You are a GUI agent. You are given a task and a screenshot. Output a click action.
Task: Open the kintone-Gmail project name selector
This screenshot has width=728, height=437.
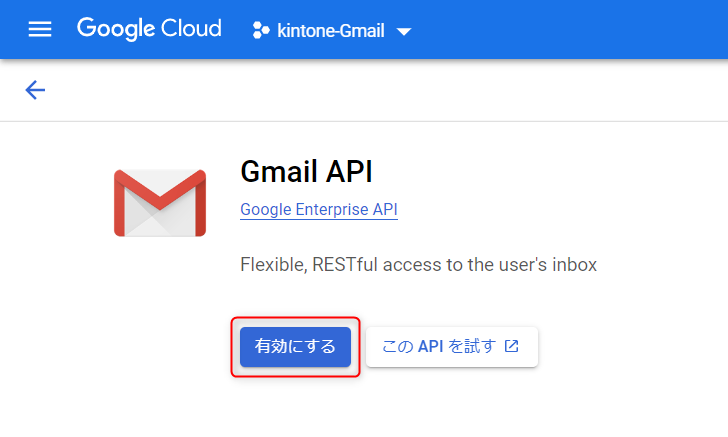(331, 30)
